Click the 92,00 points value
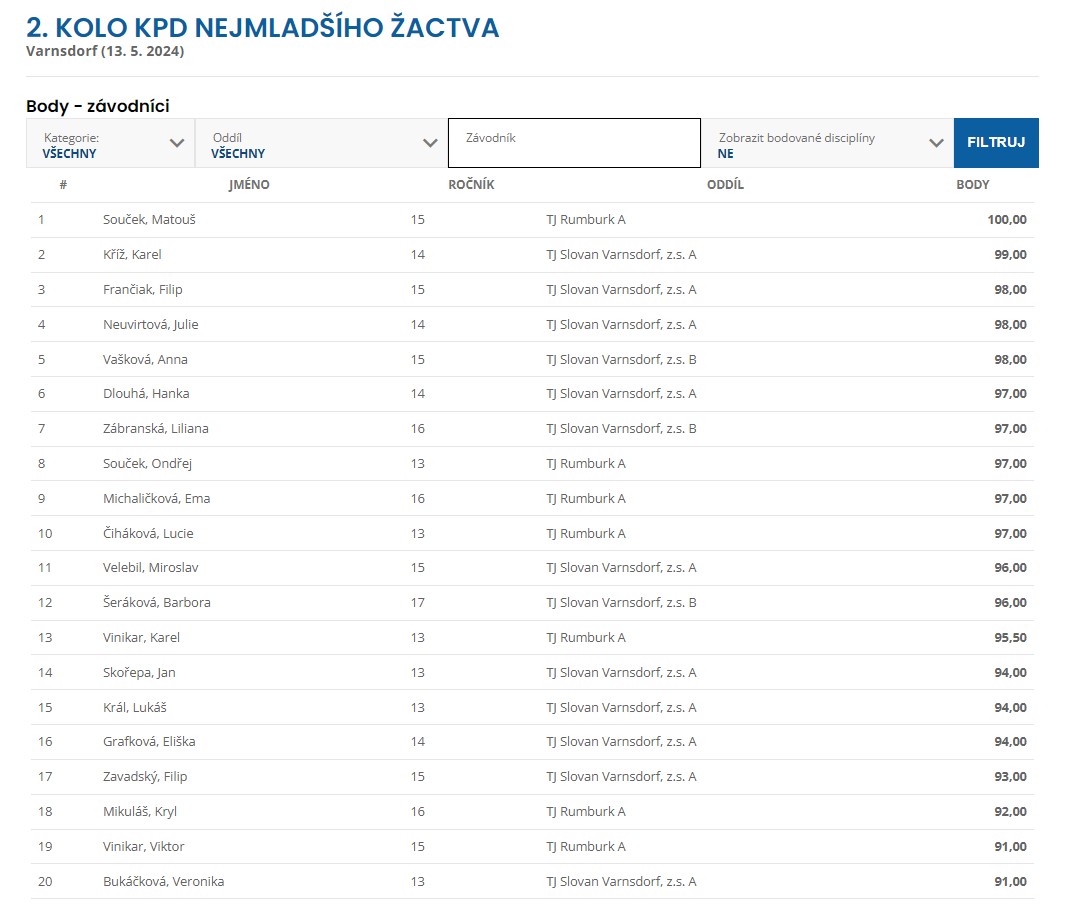The image size is (1088, 905). (x=1010, y=811)
